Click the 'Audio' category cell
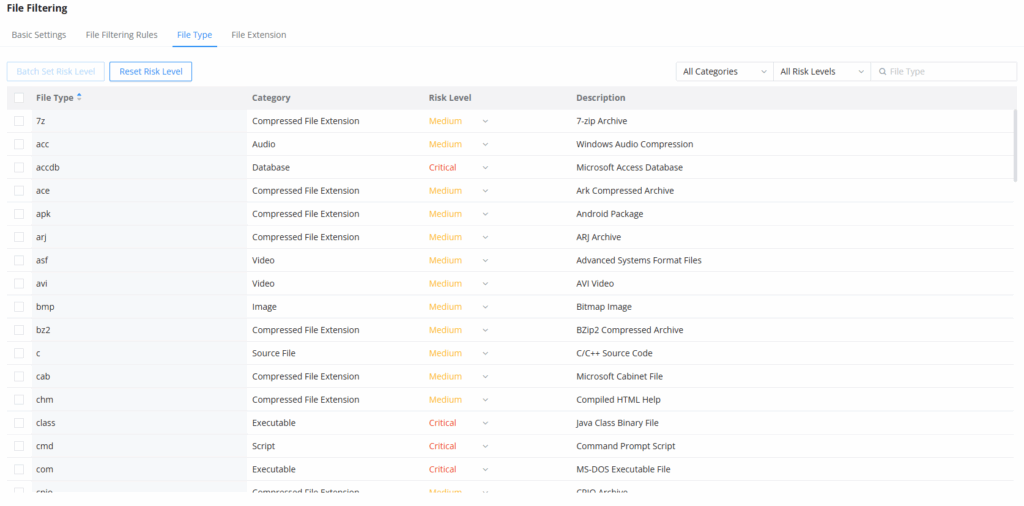The width and height of the screenshot is (1024, 506). tap(264, 144)
